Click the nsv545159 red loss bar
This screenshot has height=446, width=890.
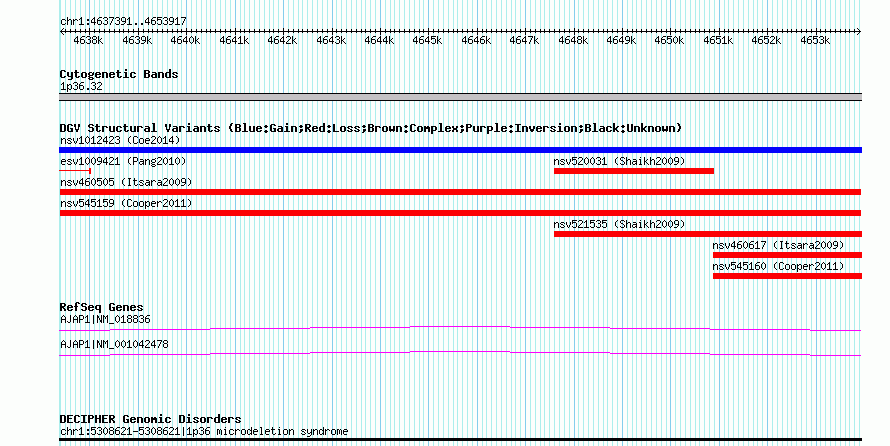(460, 213)
